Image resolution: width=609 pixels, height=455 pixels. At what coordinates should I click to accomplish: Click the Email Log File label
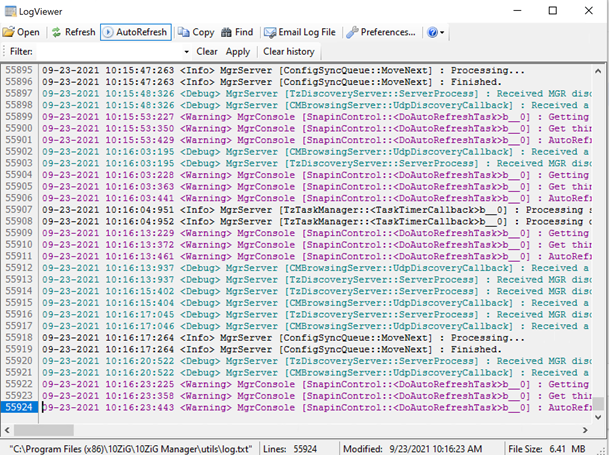point(307,32)
